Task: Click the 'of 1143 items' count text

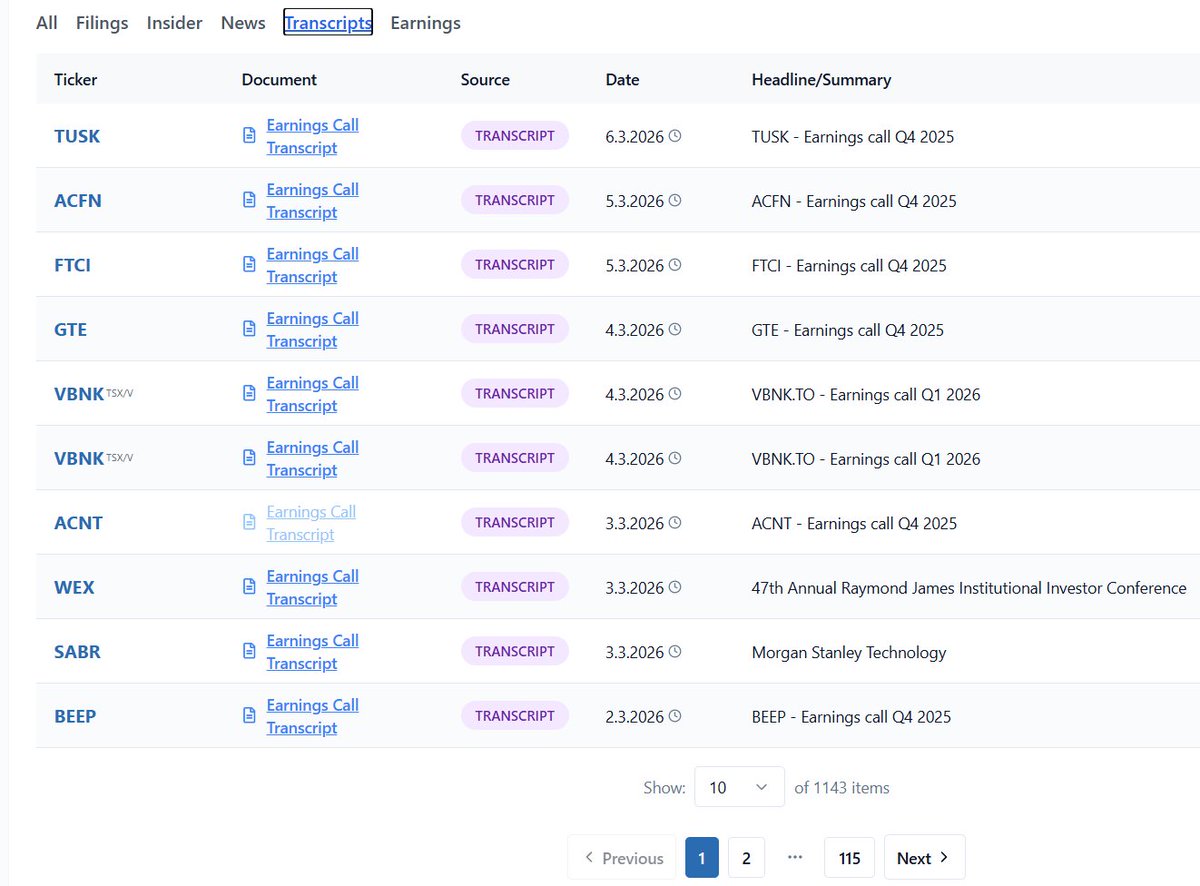Action: pos(842,787)
